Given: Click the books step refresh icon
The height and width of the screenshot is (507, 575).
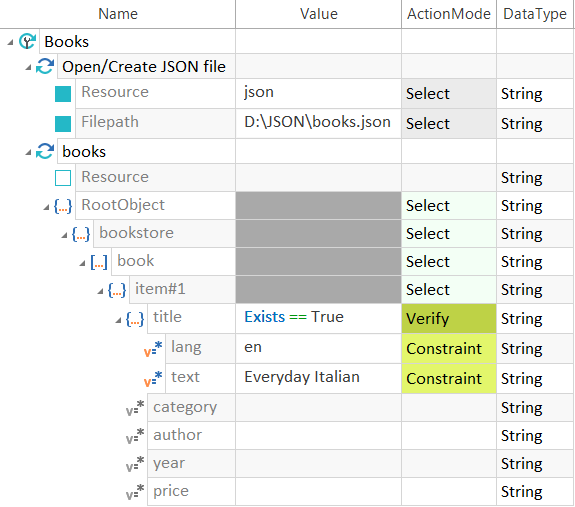Looking at the screenshot, I should (x=45, y=151).
